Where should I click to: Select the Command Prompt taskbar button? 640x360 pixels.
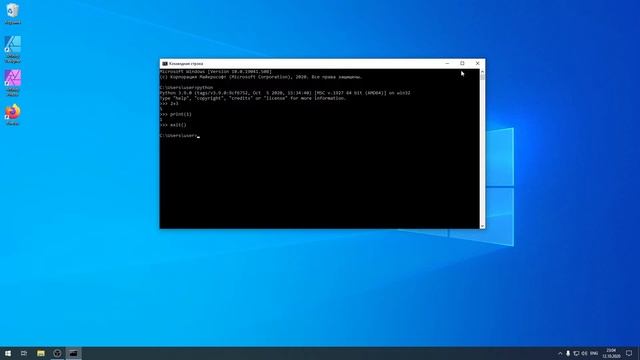click(73, 353)
